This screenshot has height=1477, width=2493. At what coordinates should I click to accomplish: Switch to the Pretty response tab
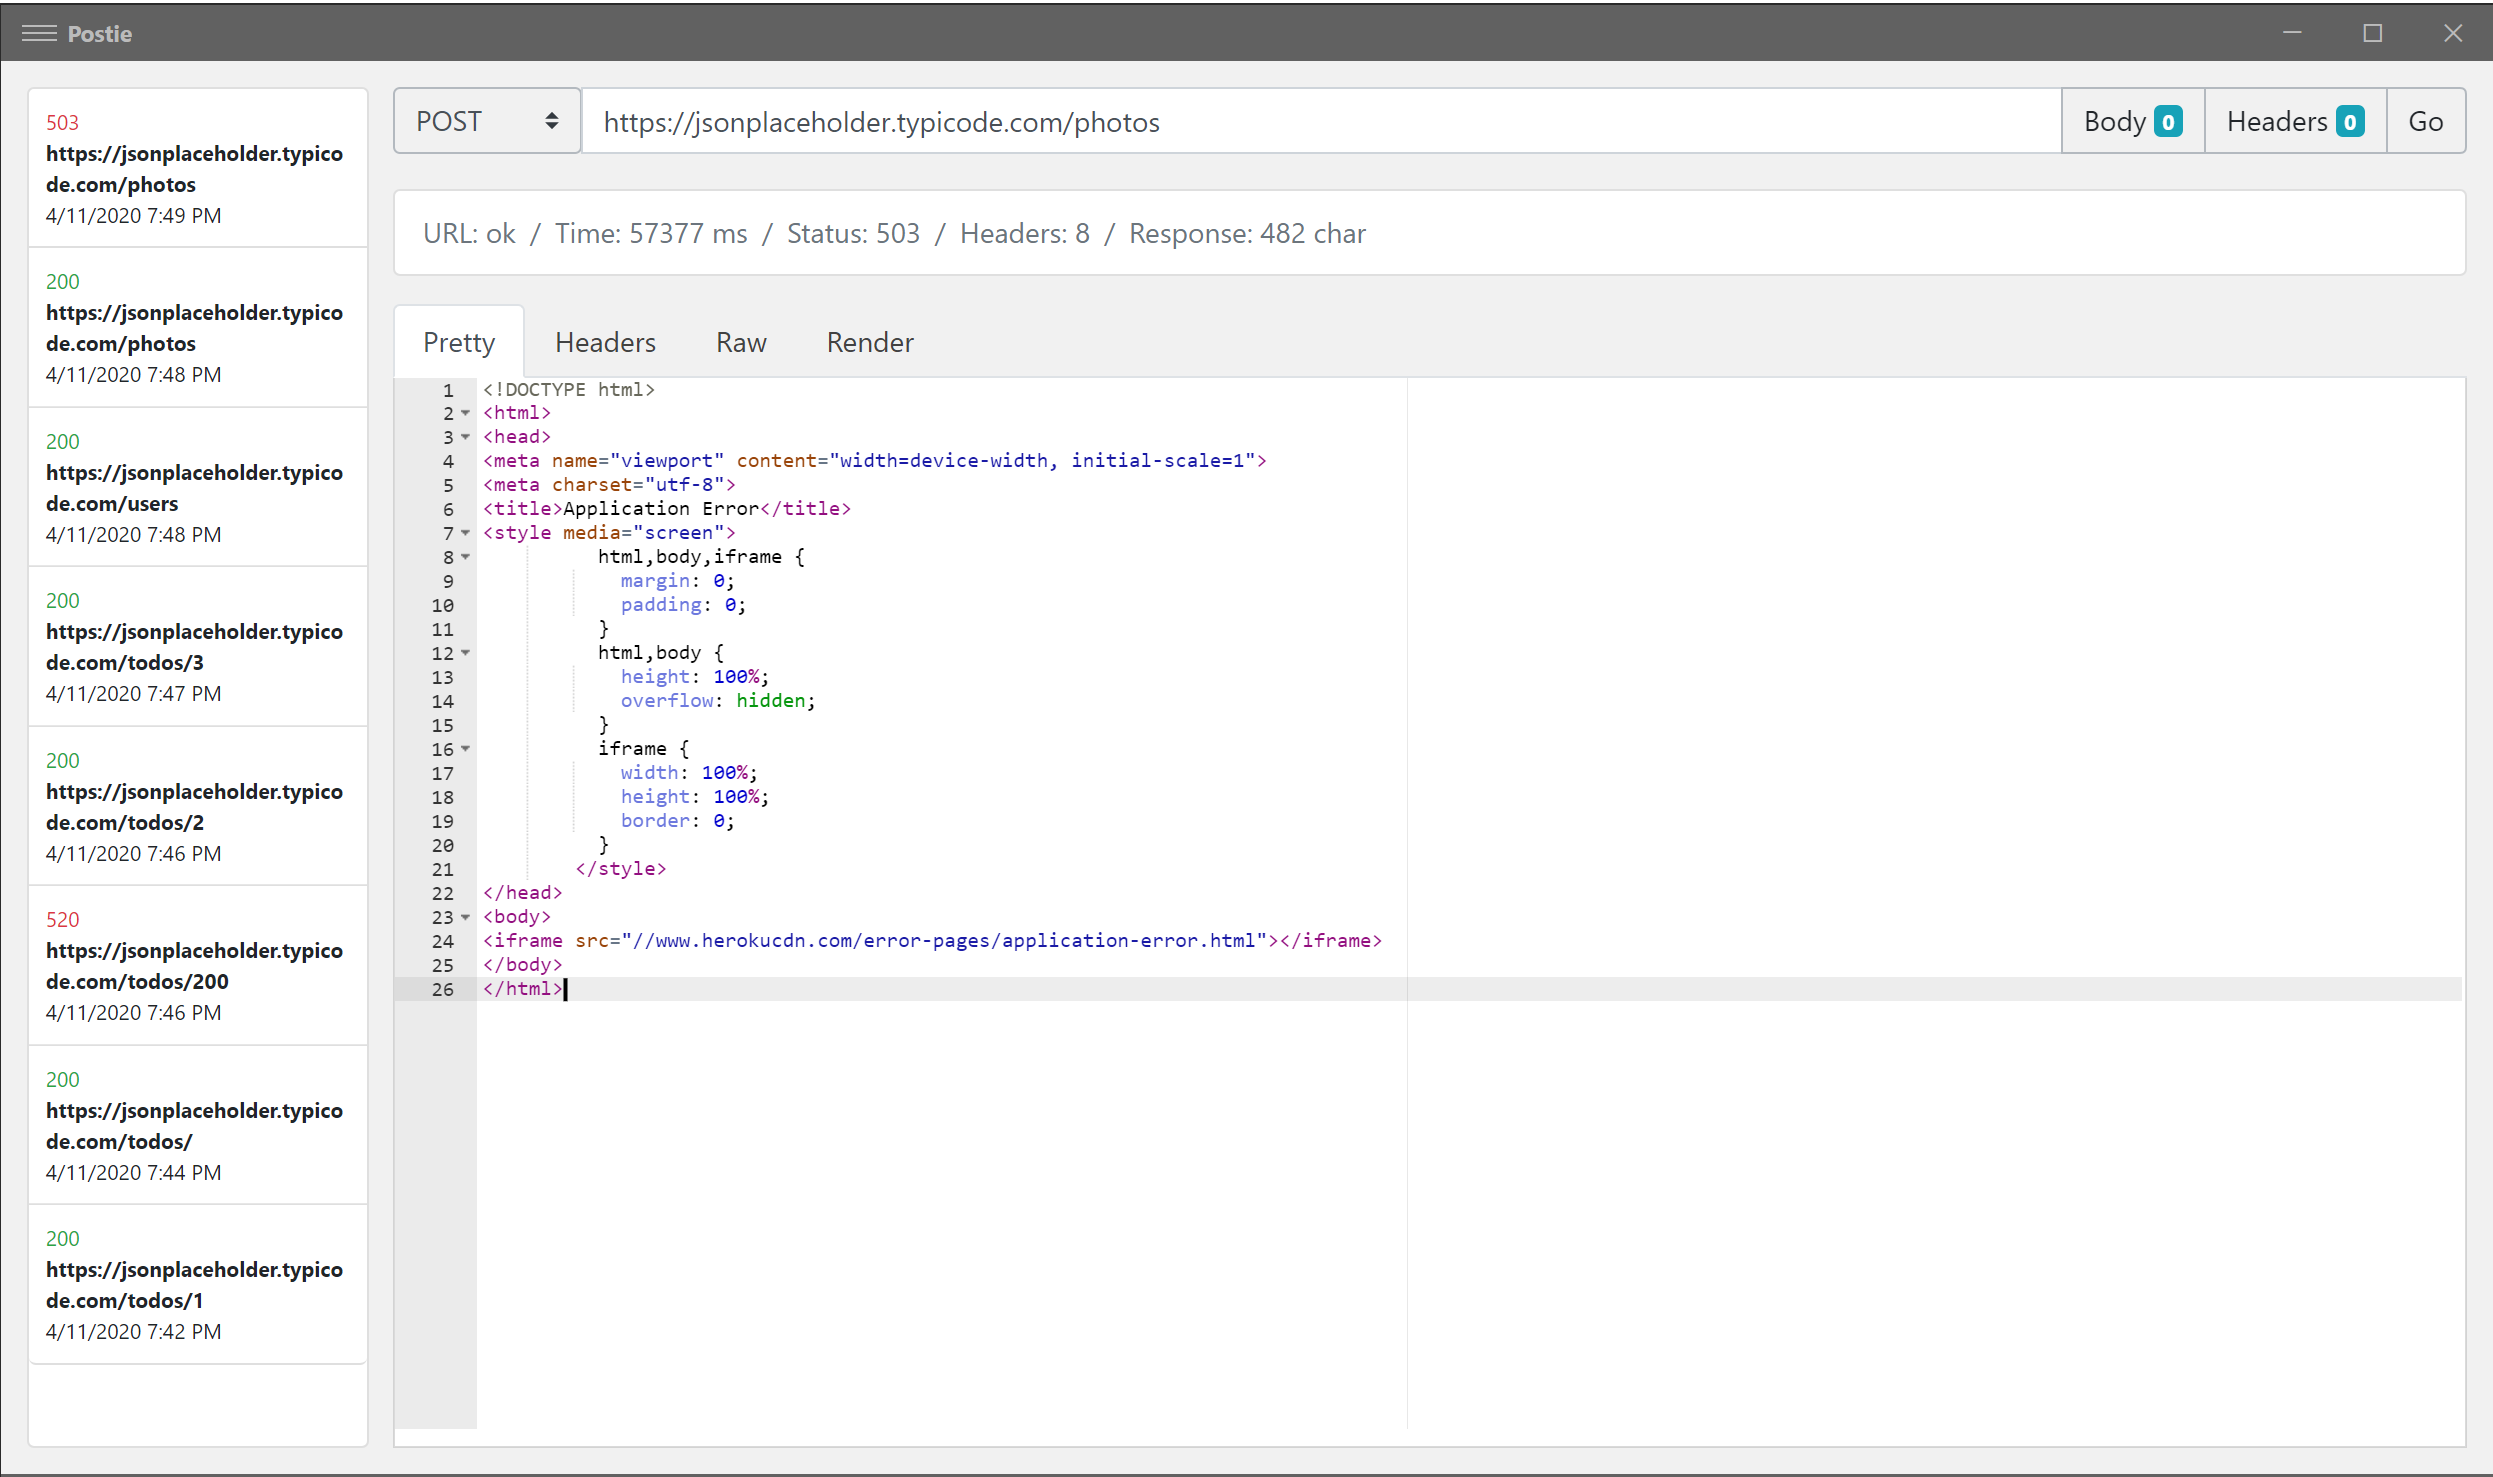[x=459, y=342]
